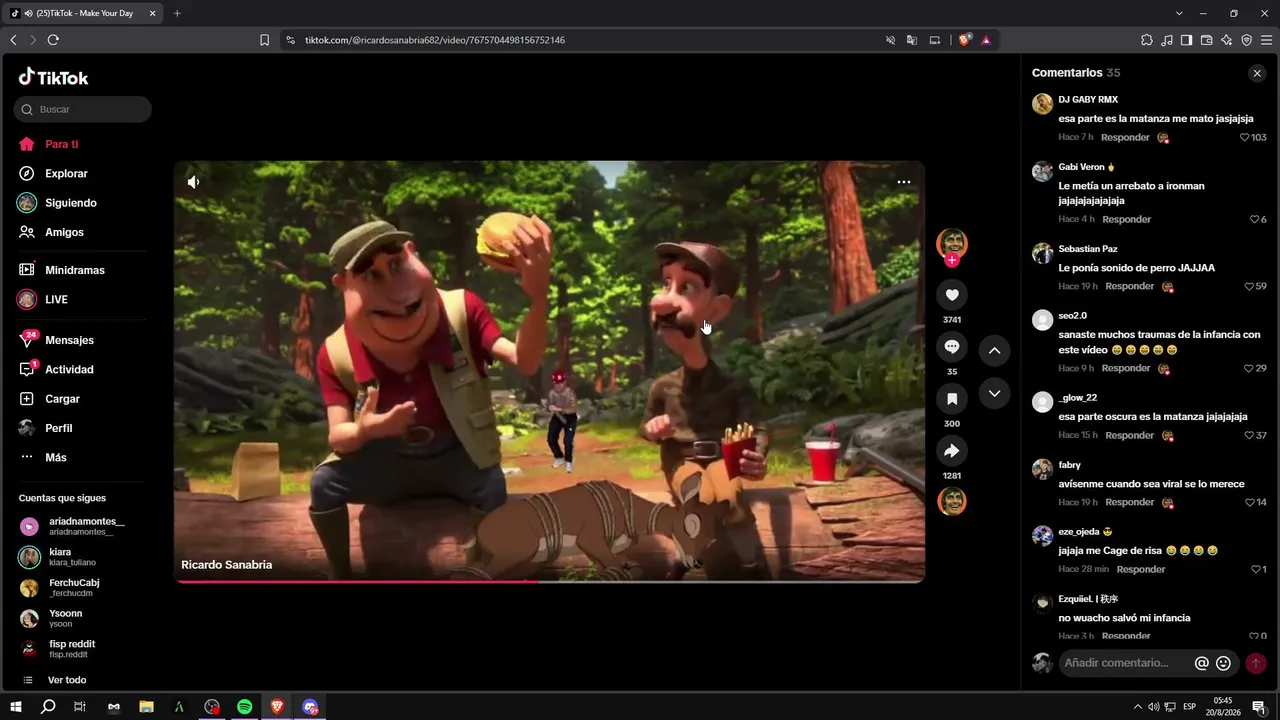
Task: Share the video using the arrow icon
Action: click(x=952, y=451)
